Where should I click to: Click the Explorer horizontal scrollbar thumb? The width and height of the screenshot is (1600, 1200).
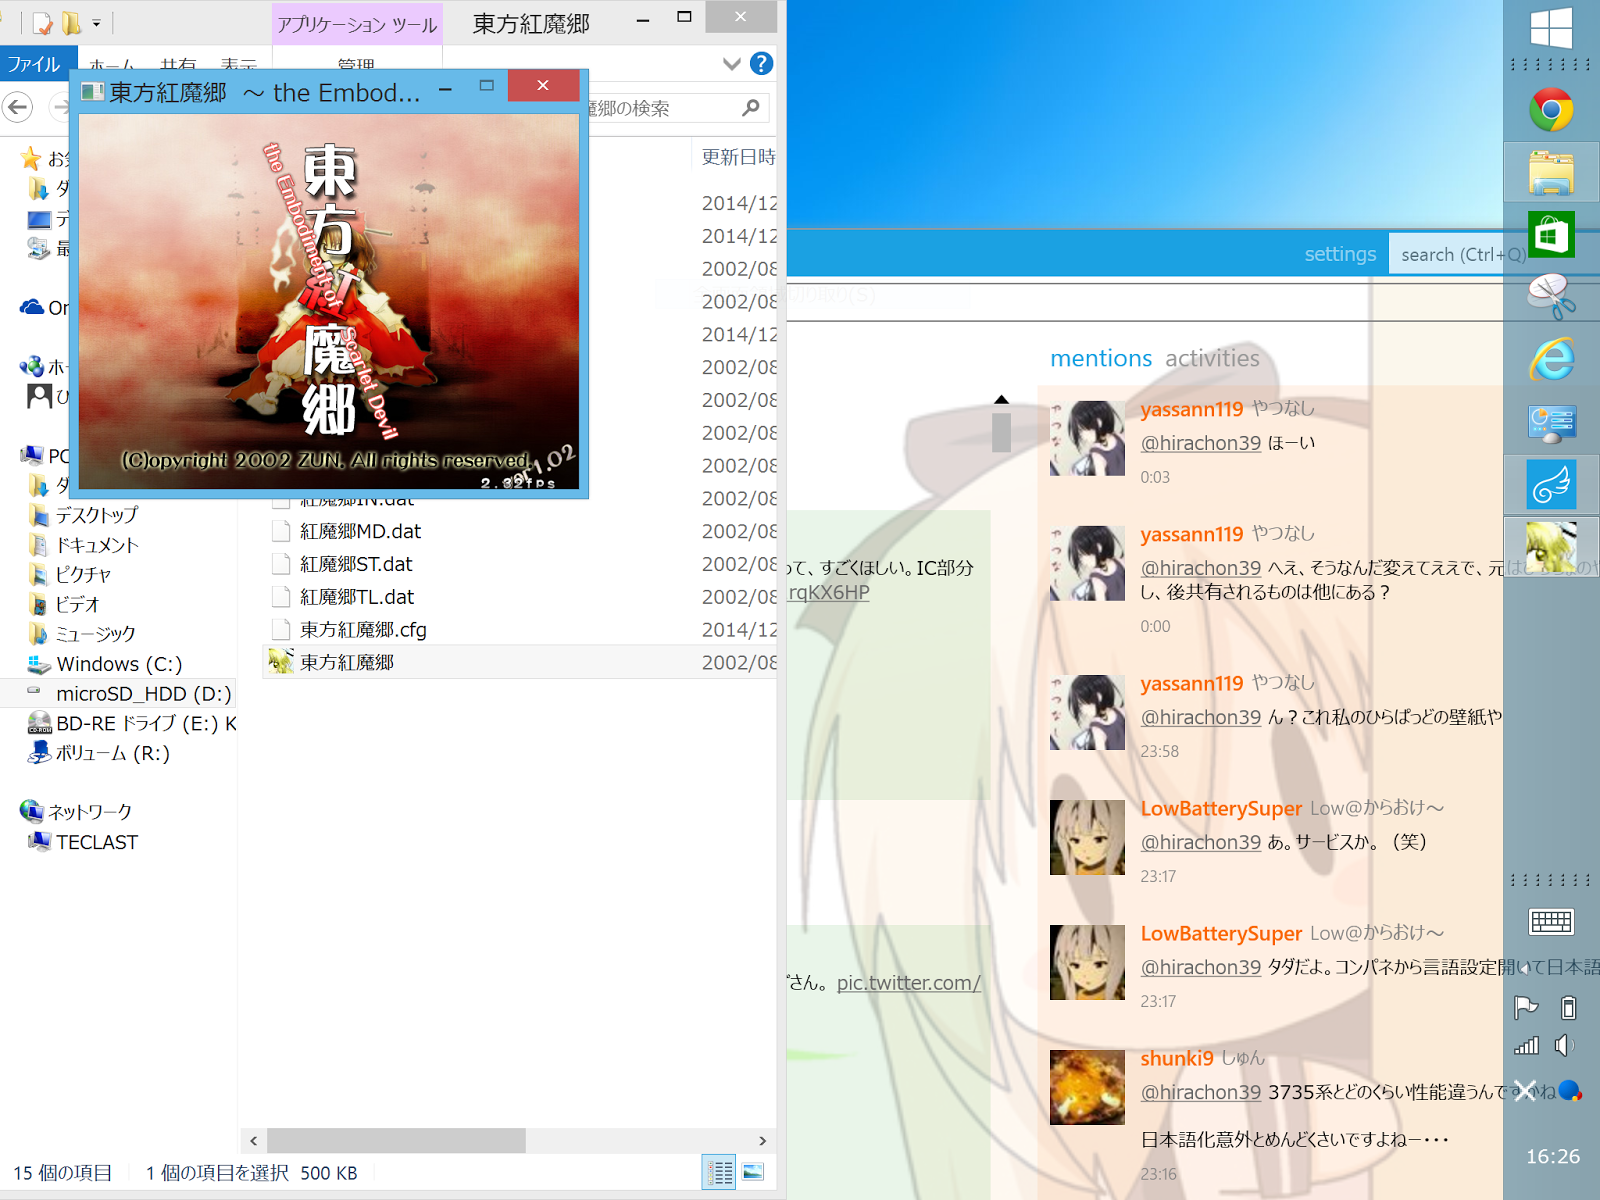pyautogui.click(x=396, y=1140)
